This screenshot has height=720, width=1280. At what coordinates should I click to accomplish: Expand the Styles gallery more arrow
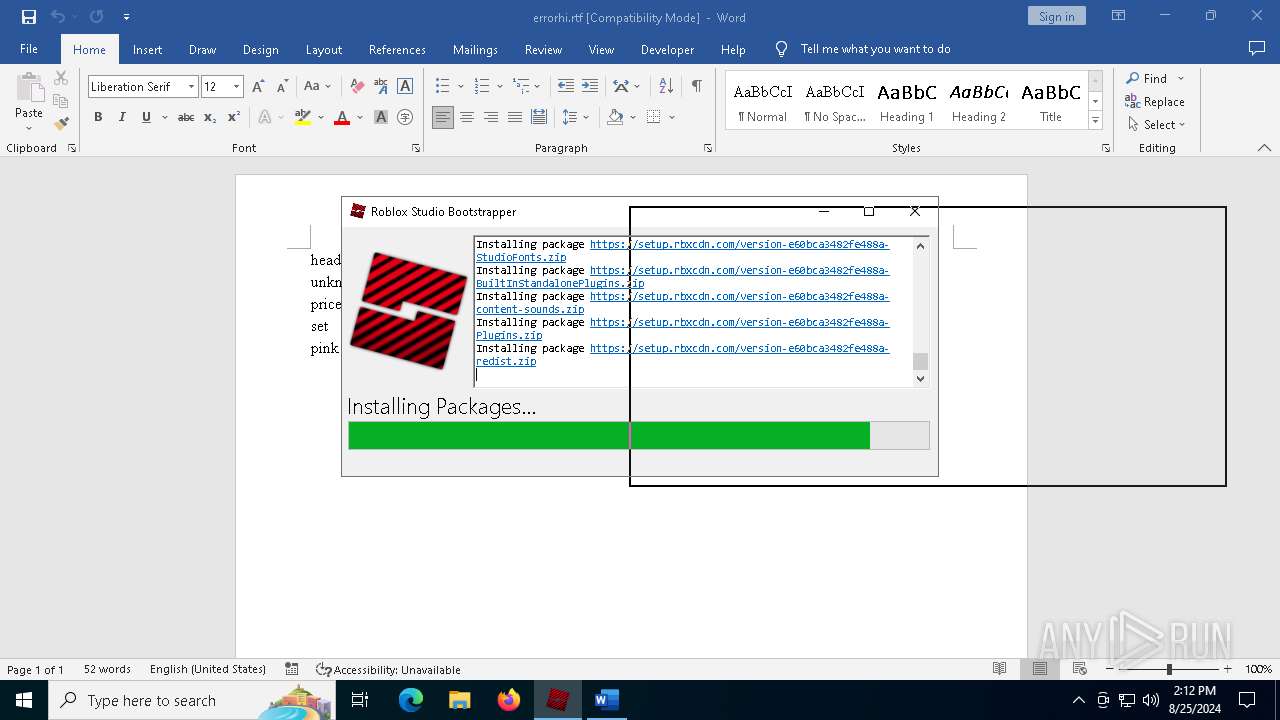pos(1095,121)
